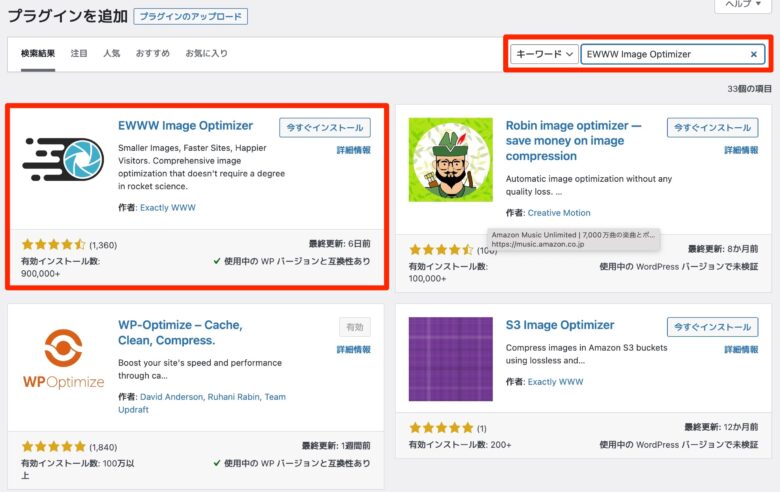The width and height of the screenshot is (780, 492).
Task: Click 有効インストール数: 200+ on S3 card
Action: (460, 445)
